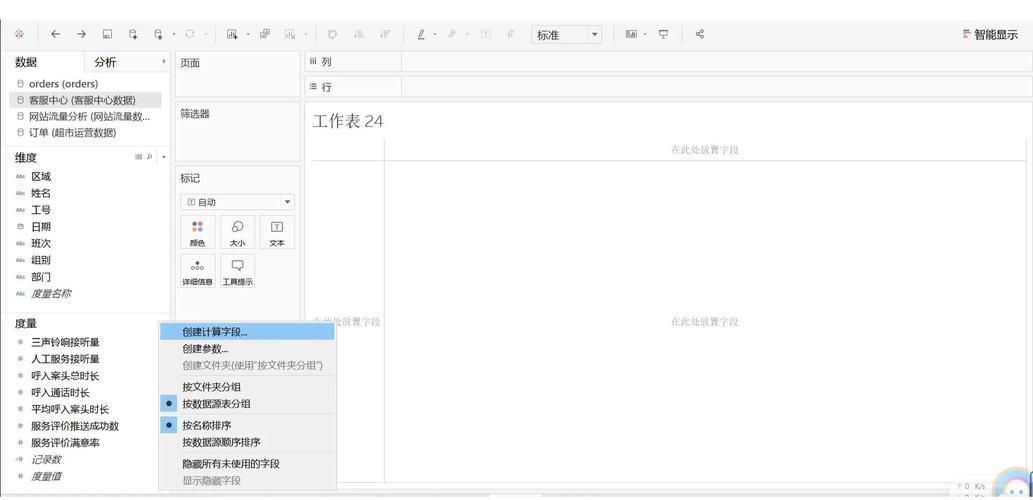
Task: Click the sort ascending icon
Action: 359,34
